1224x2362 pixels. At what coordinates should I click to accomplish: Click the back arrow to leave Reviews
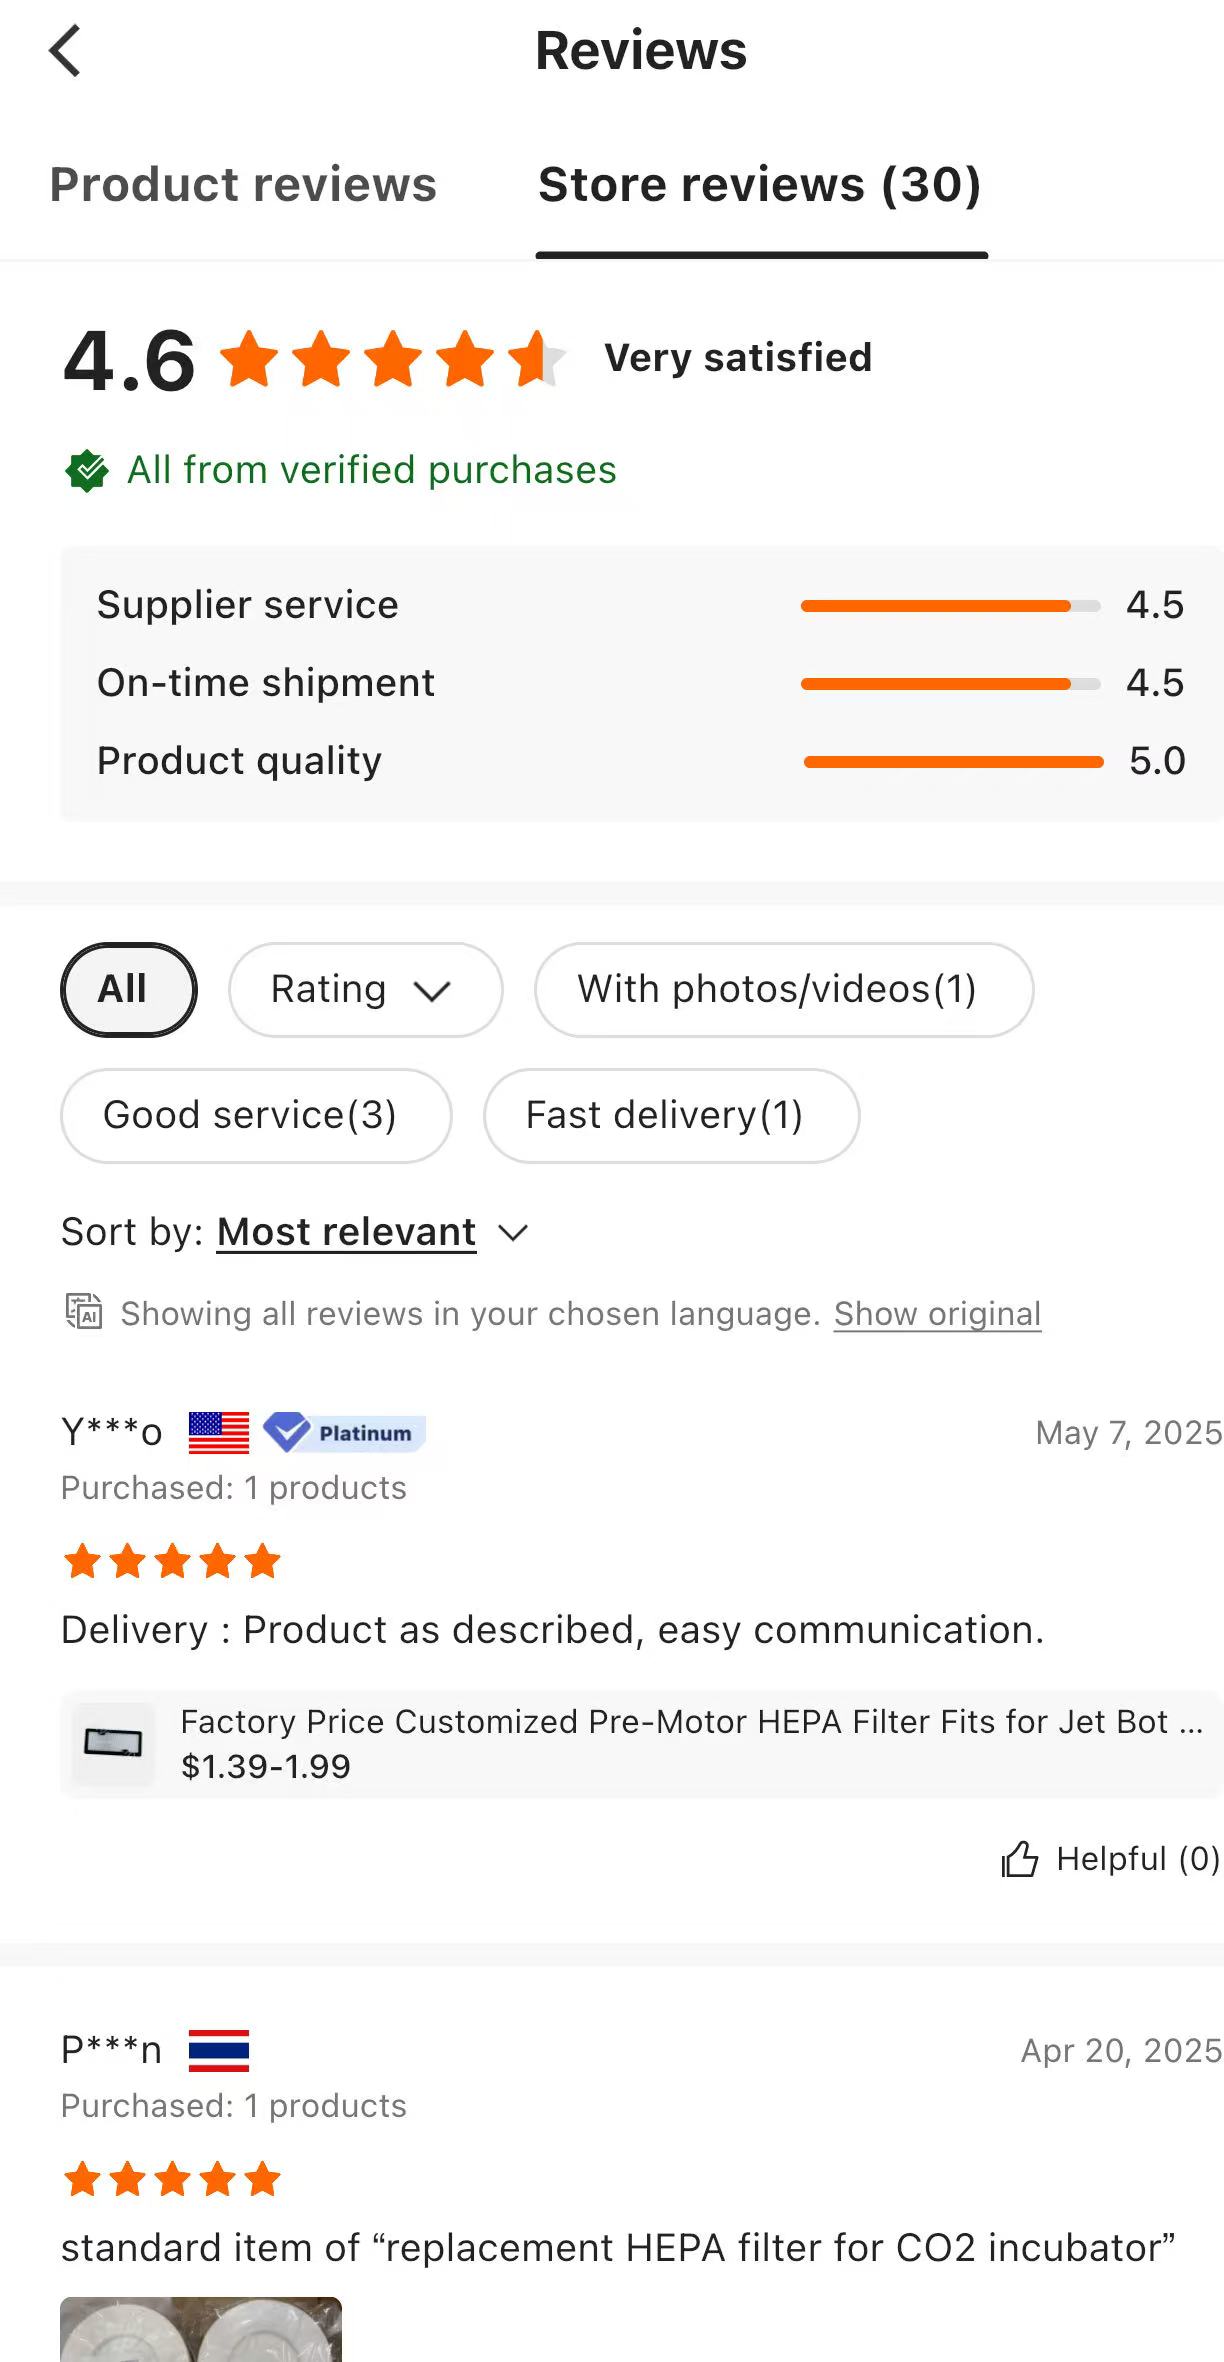coord(64,49)
